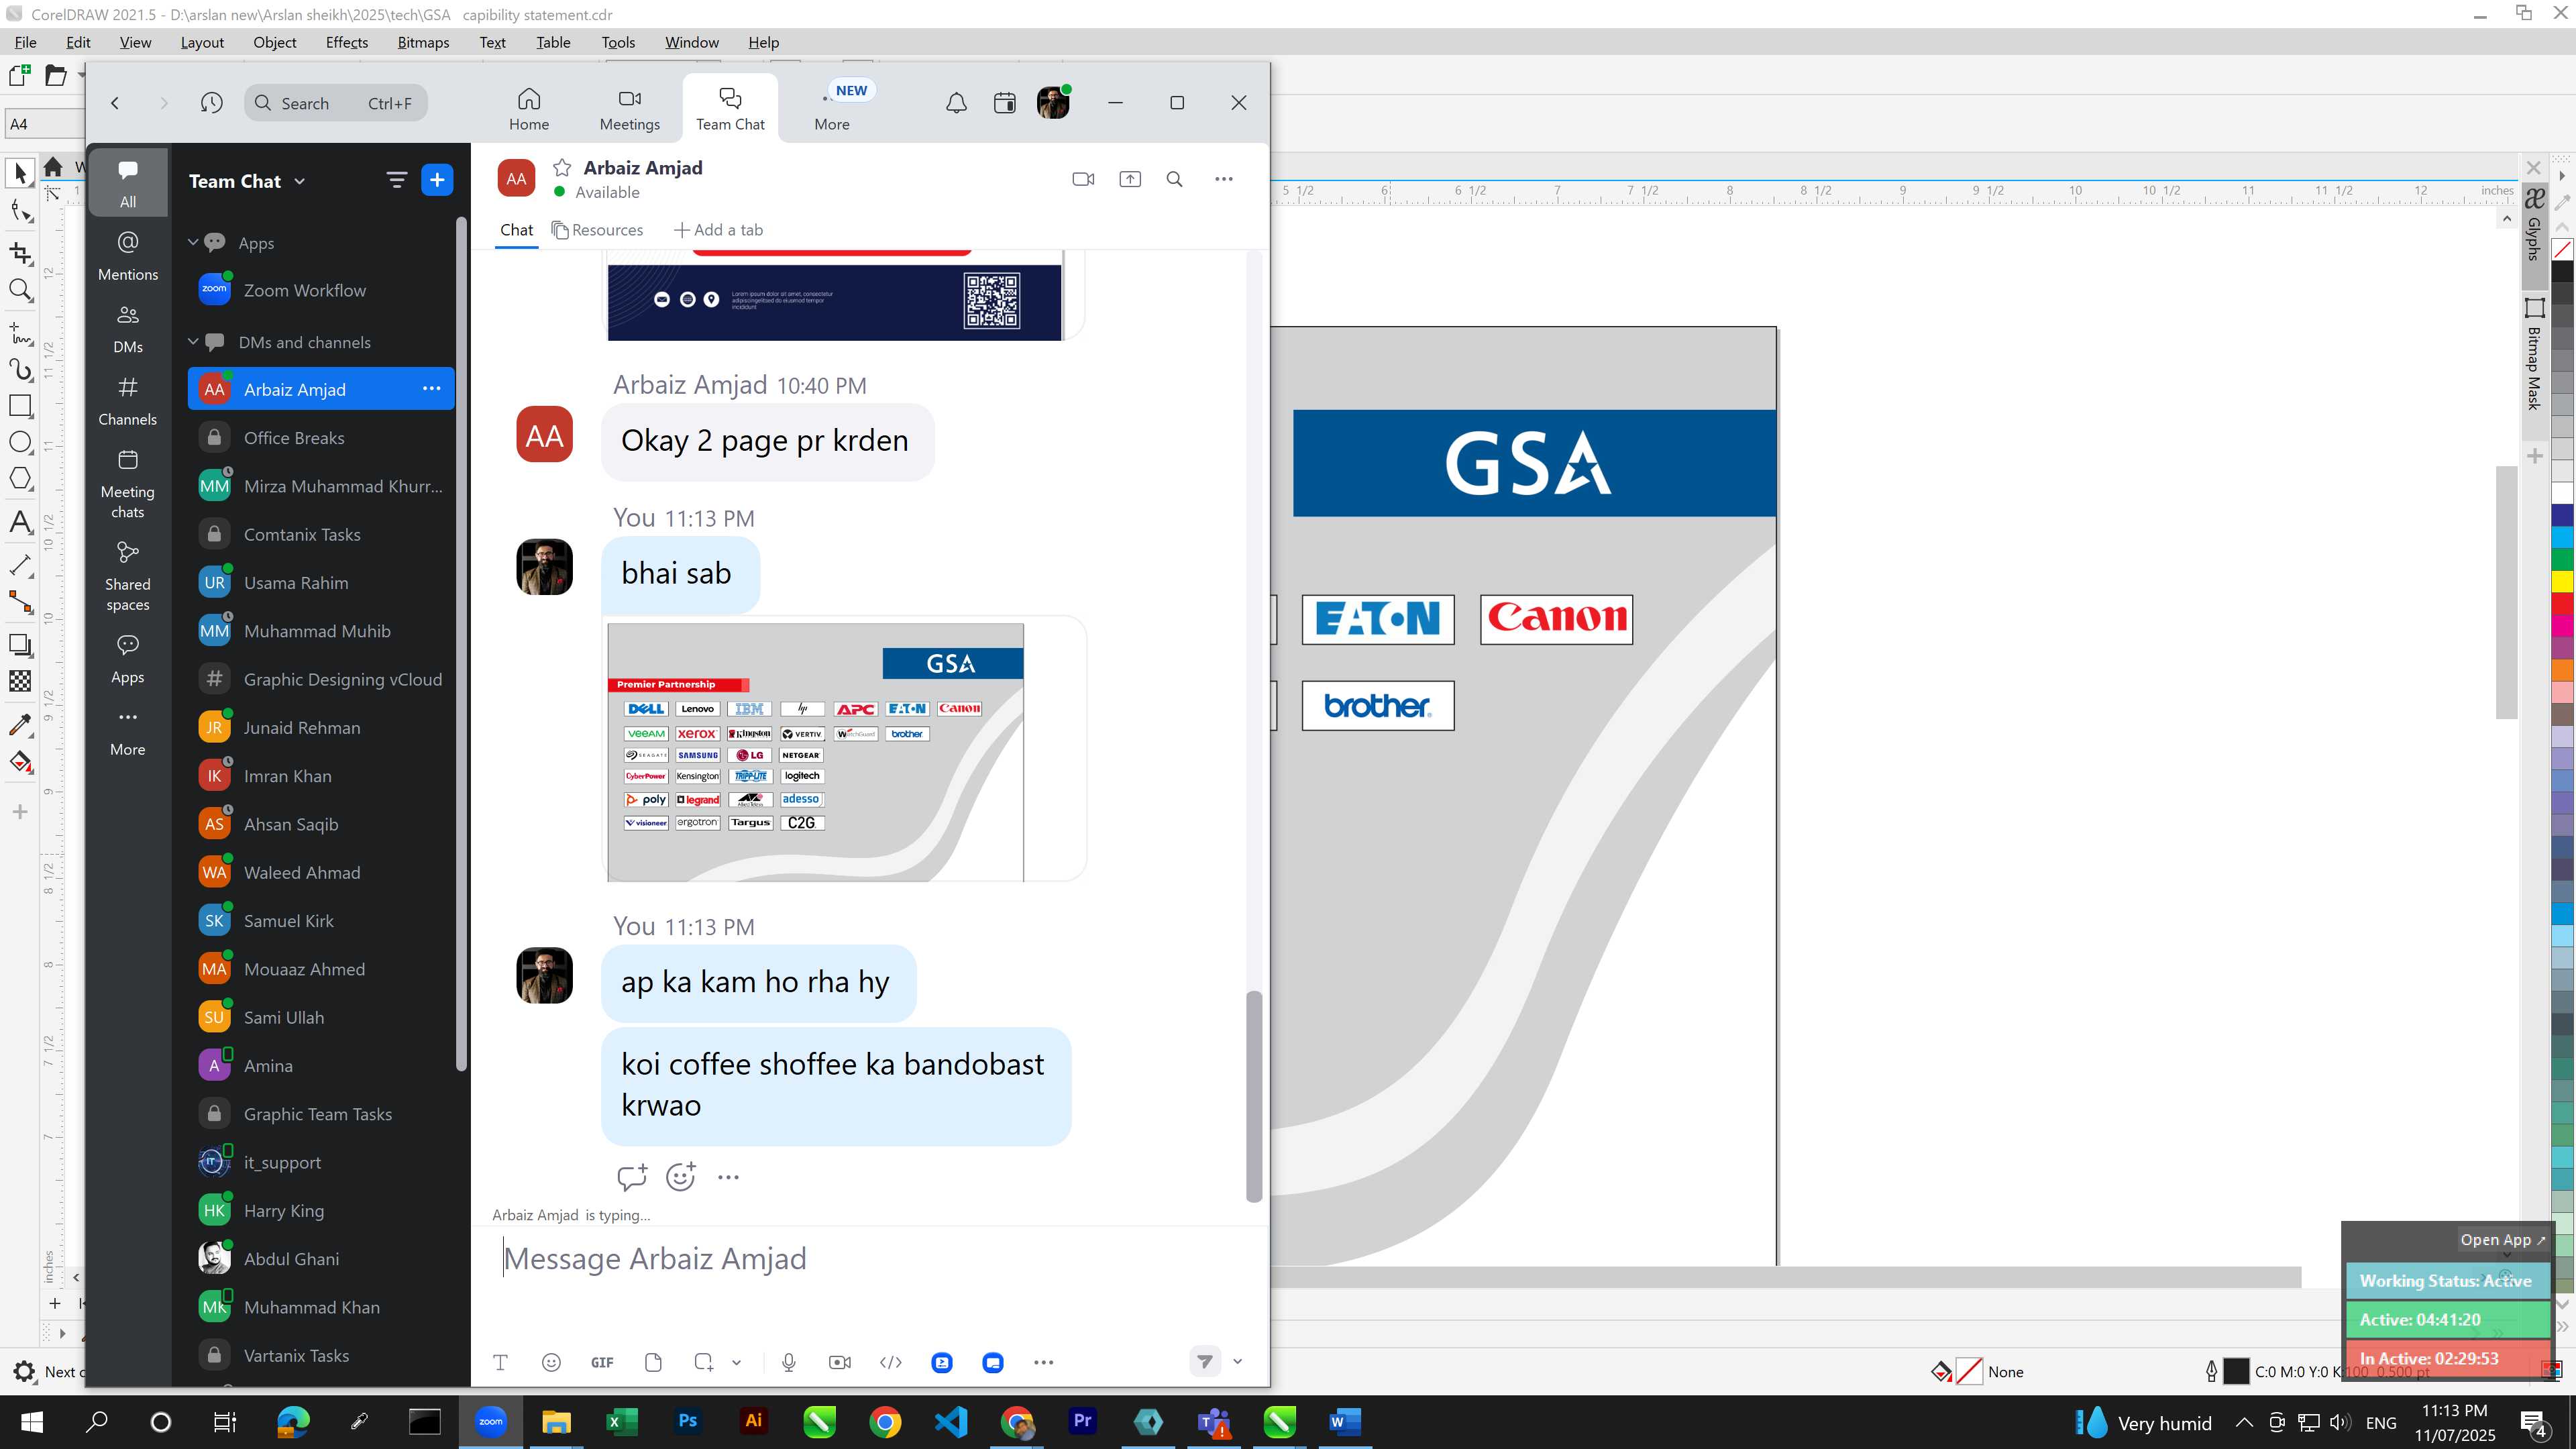
Task: Show hidden Windows system tray icons
Action: 2244,1422
